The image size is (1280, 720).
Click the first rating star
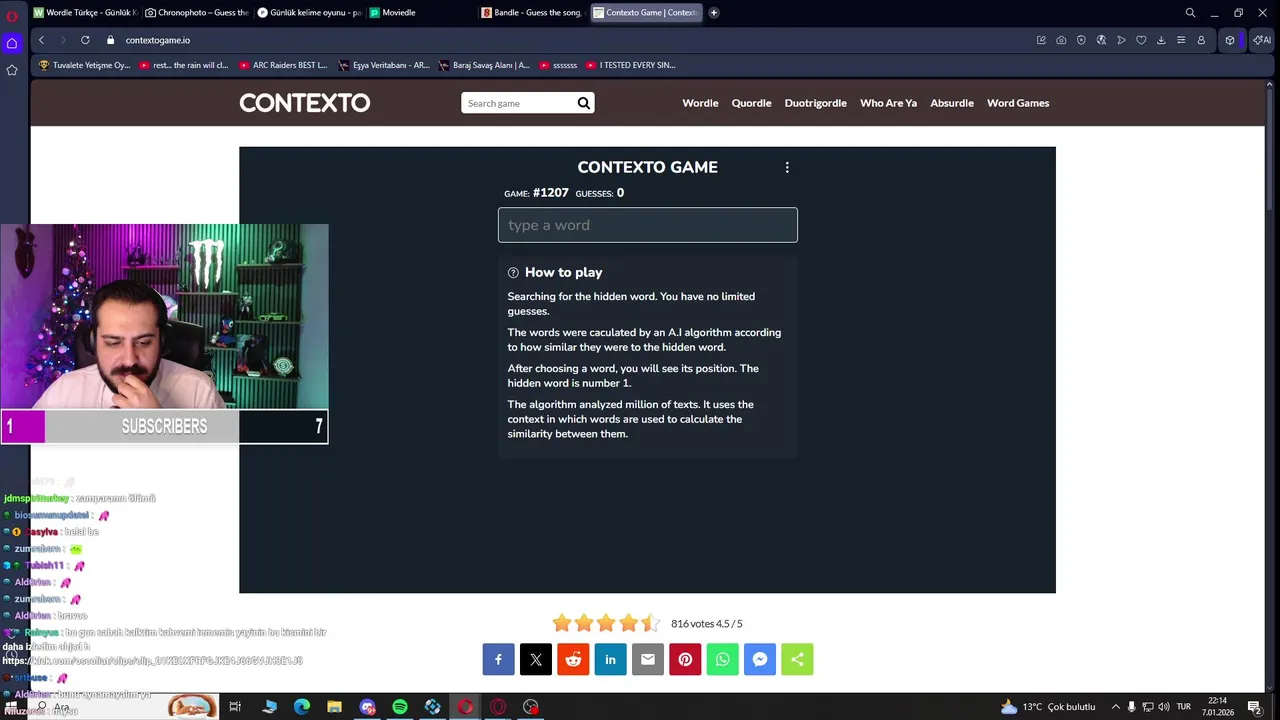562,623
